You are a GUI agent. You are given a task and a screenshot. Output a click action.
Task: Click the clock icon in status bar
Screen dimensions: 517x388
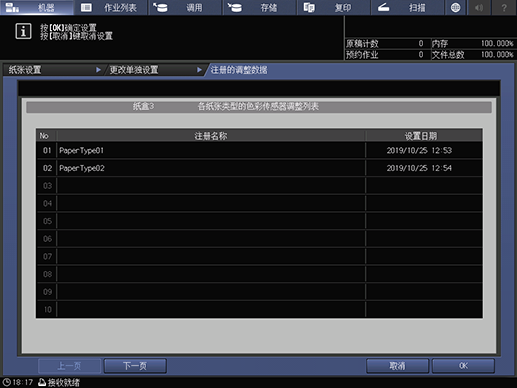[6, 382]
